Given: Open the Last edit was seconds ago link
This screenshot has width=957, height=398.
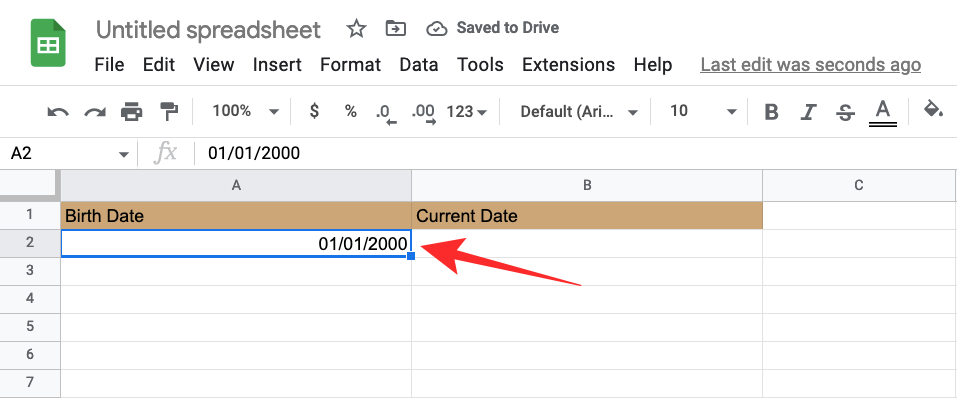Looking at the screenshot, I should [x=811, y=65].
